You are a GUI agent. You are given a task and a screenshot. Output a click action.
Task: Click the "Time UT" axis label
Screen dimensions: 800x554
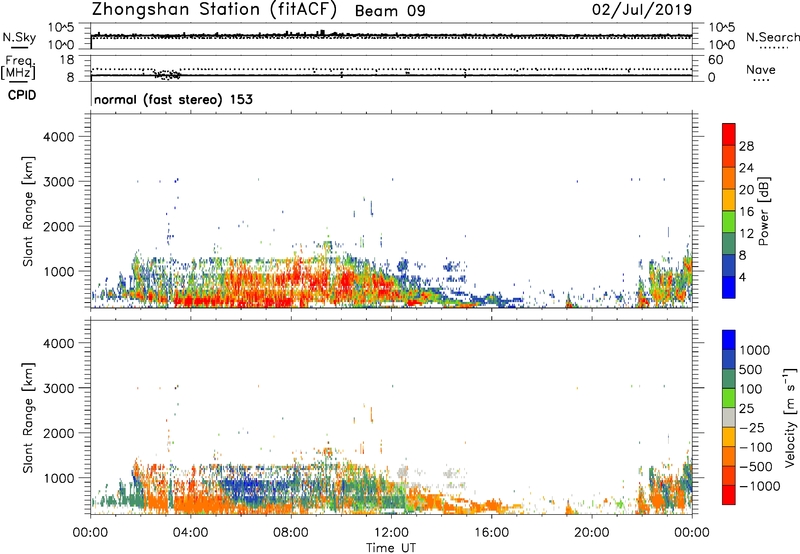[x=391, y=548]
